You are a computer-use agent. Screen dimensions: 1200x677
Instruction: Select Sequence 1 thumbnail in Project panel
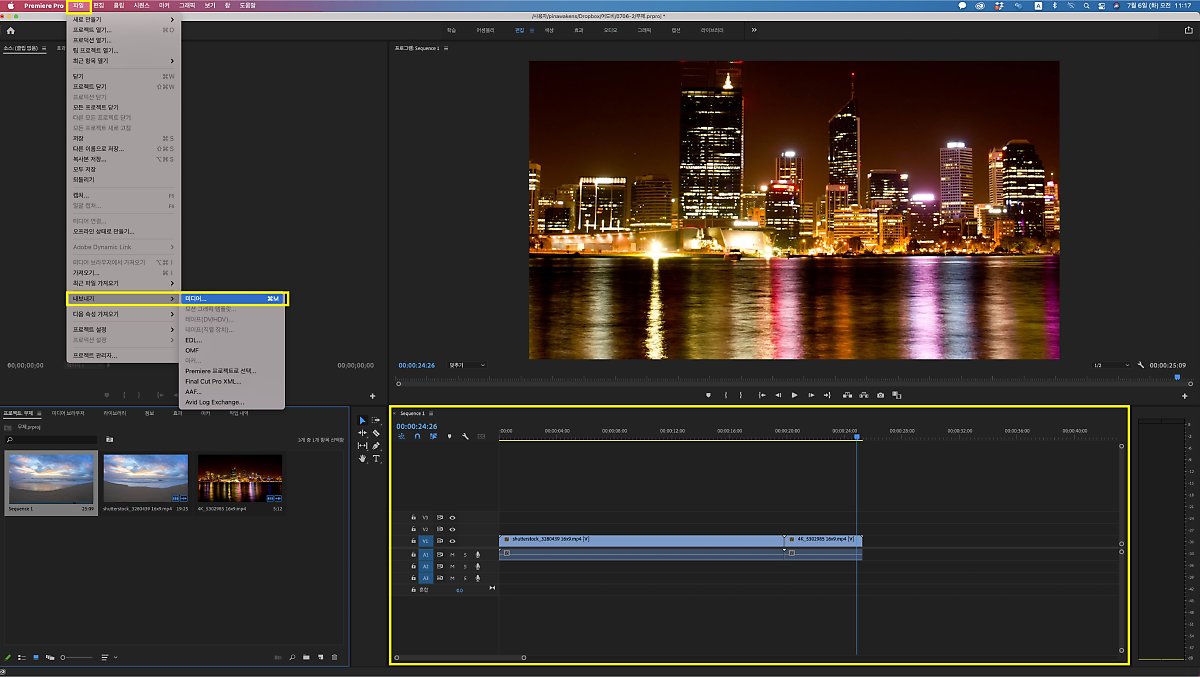(x=51, y=478)
